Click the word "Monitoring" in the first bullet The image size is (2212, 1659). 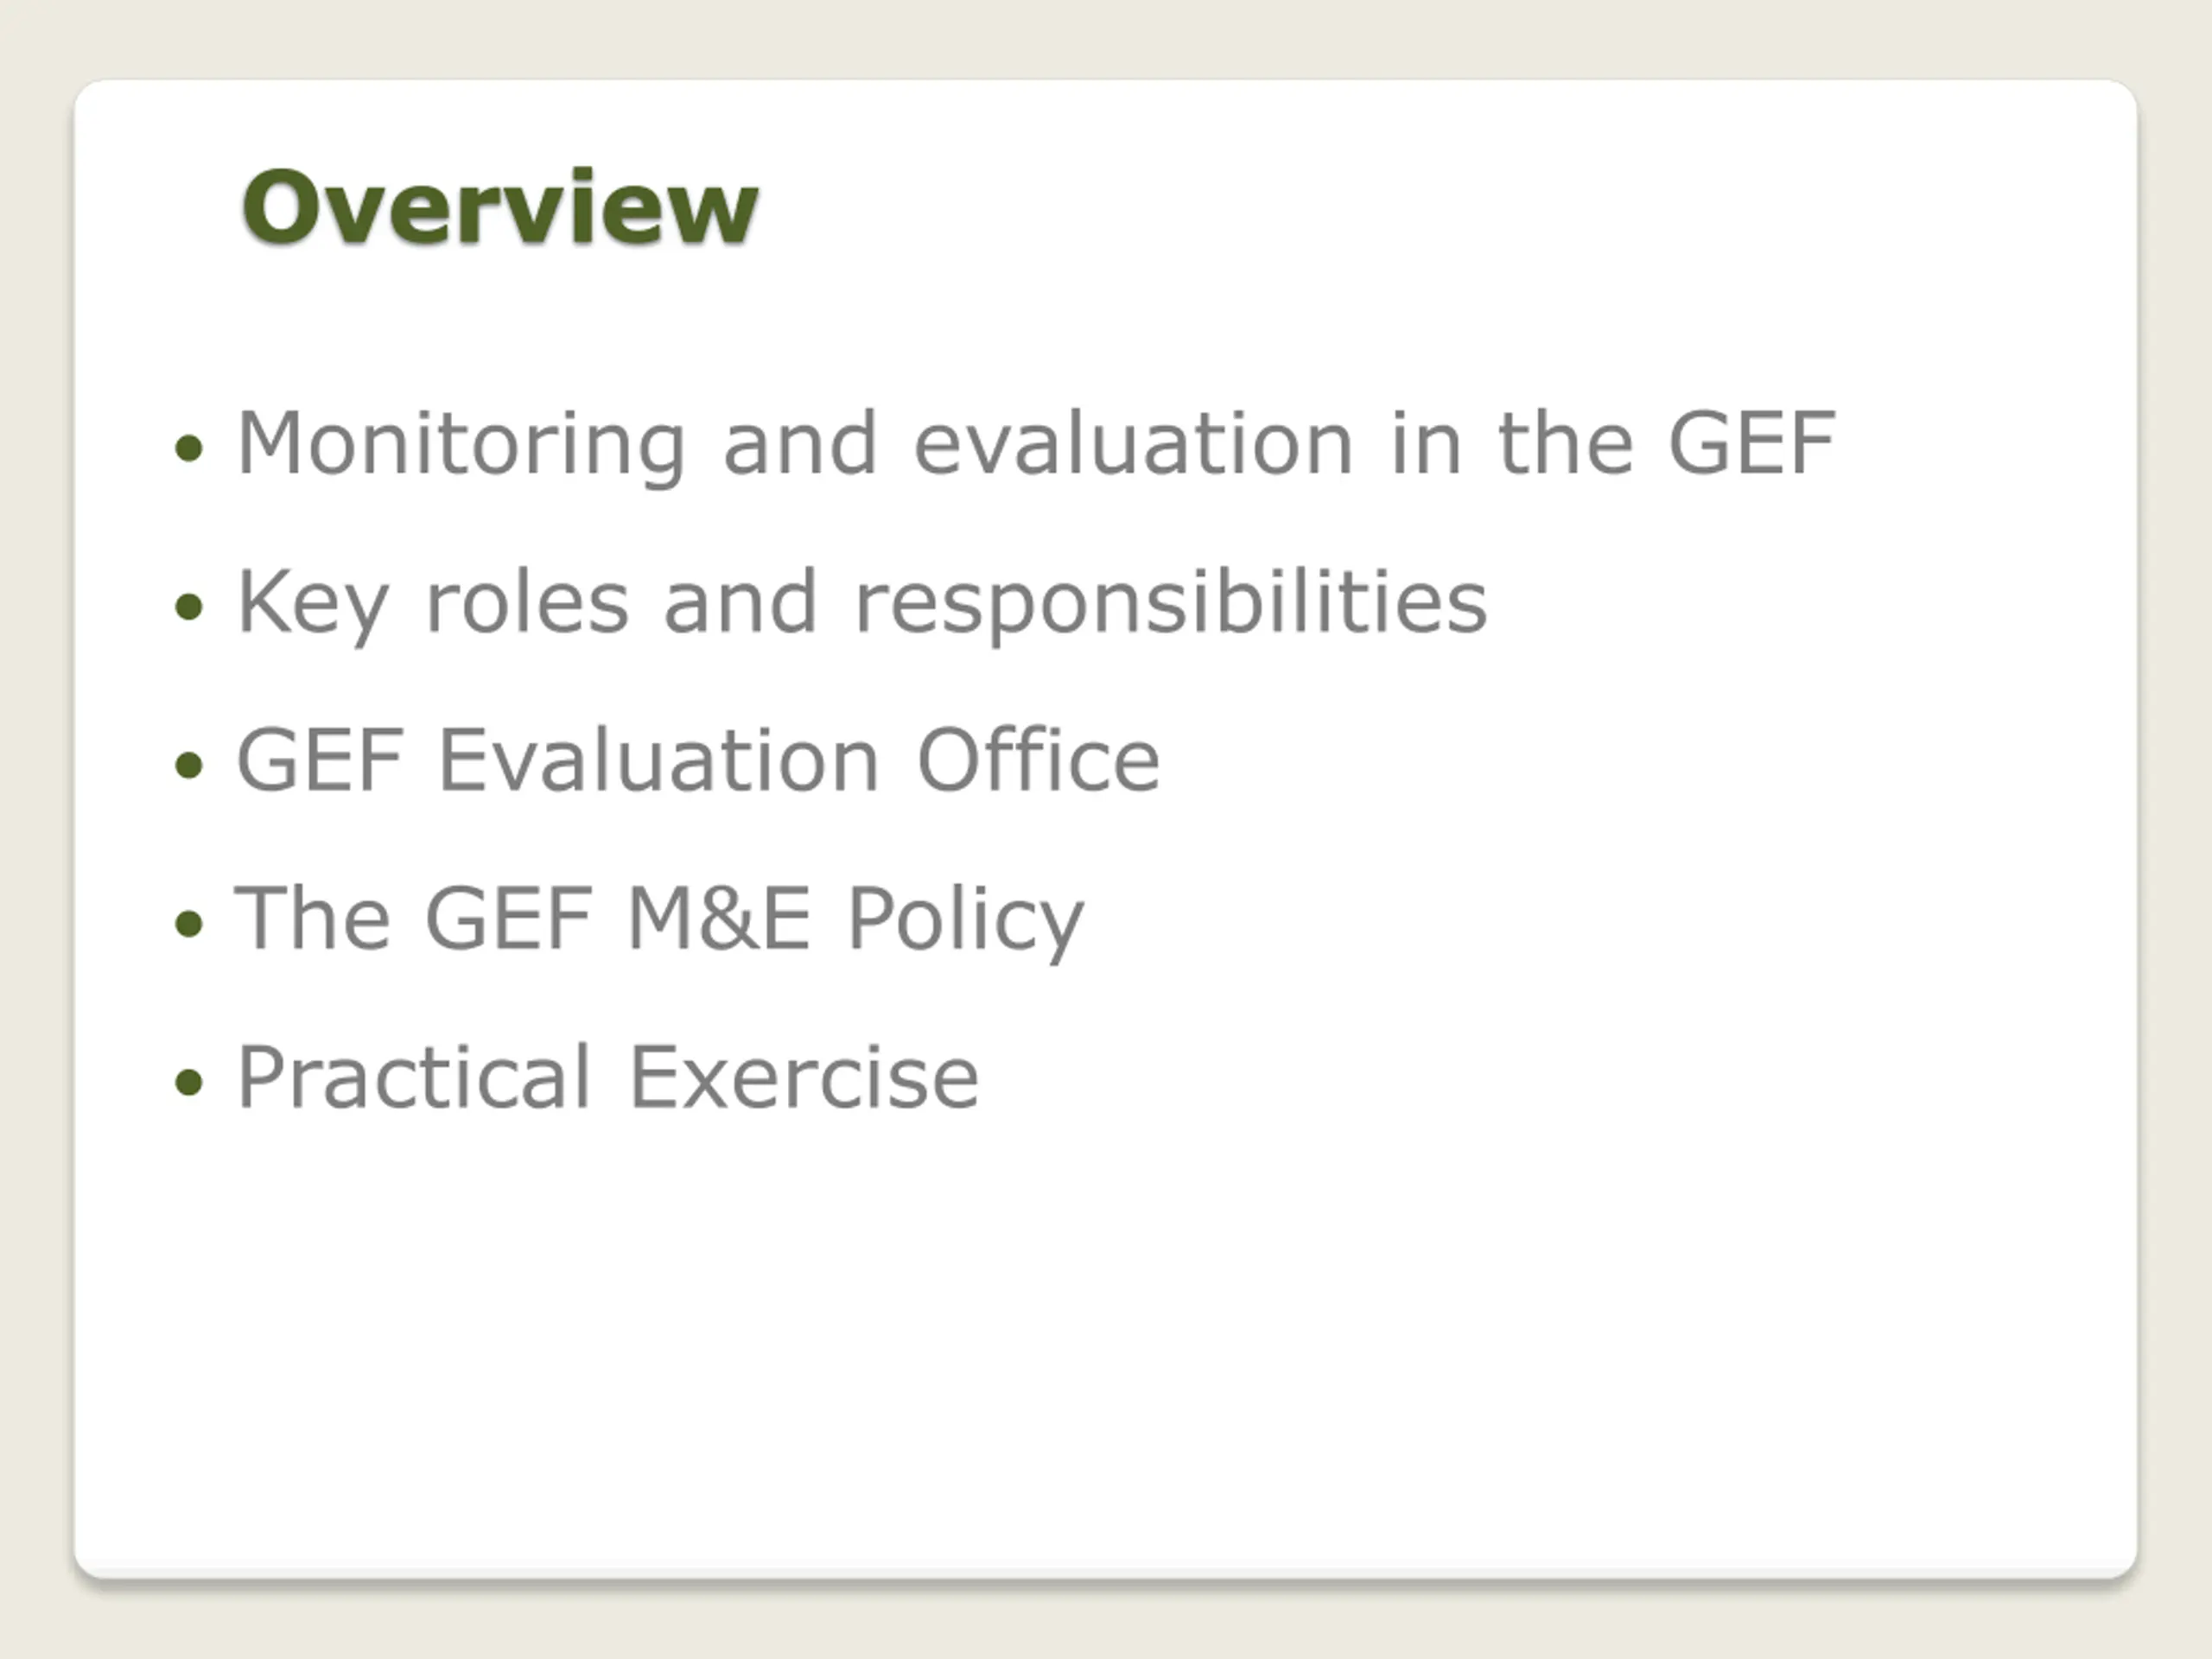[461, 443]
